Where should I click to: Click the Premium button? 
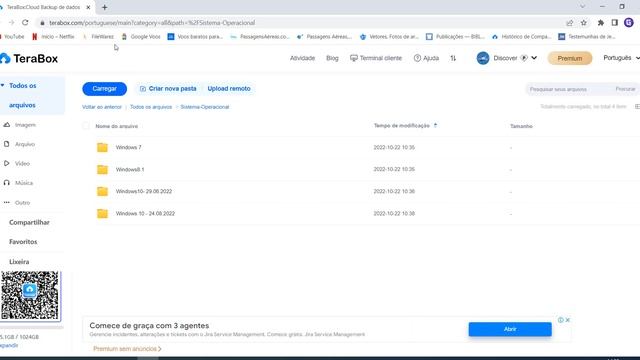570,58
